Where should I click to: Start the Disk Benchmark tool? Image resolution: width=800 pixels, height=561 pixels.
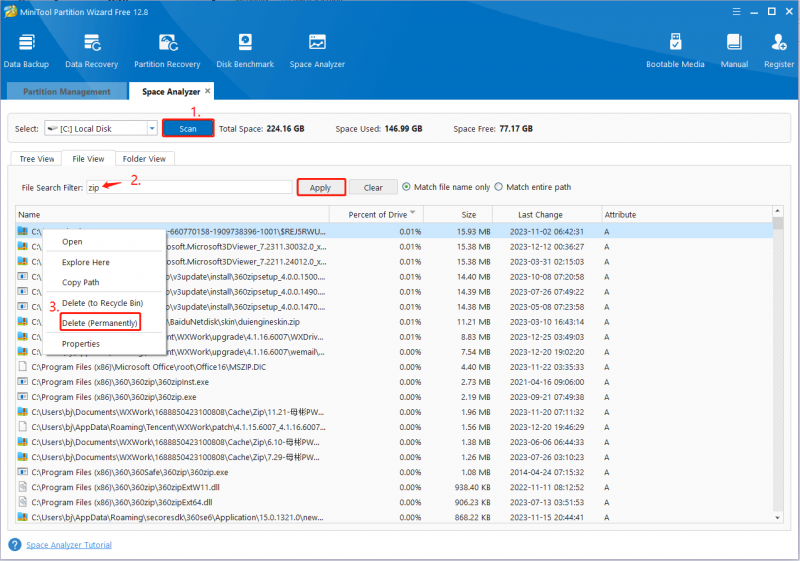coord(245,50)
